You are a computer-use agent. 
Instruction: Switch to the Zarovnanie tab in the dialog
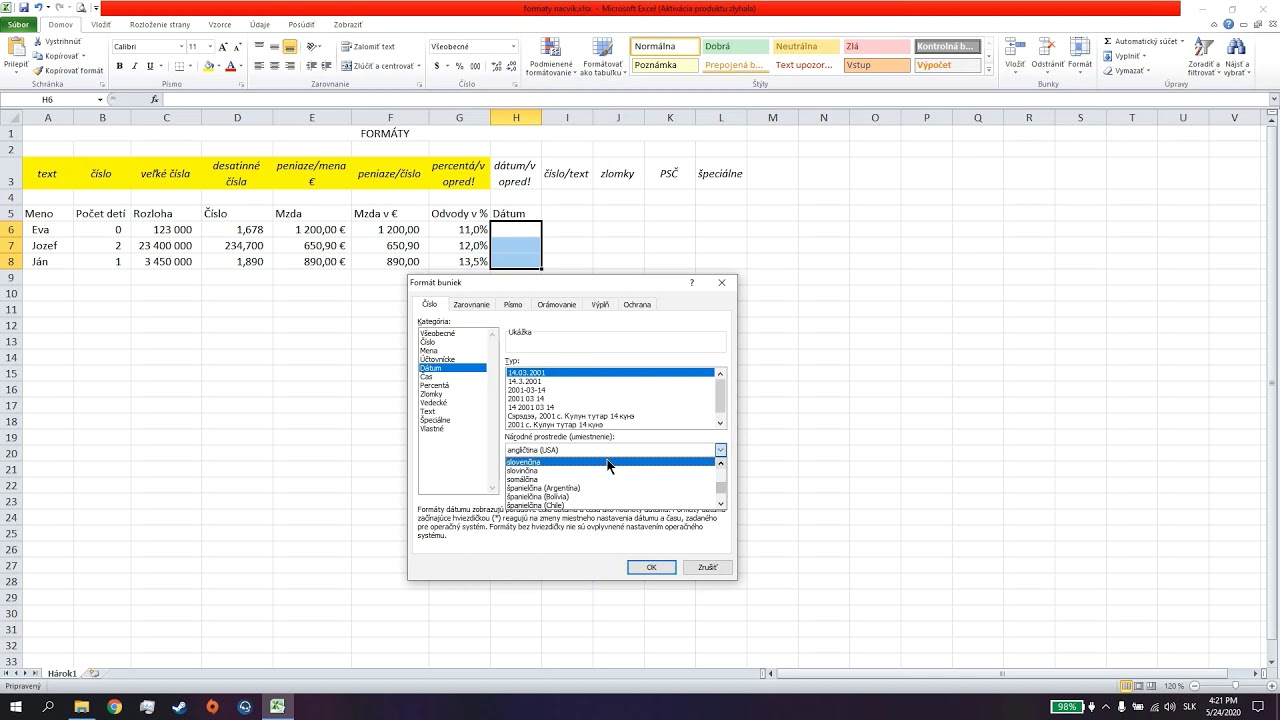pos(471,304)
